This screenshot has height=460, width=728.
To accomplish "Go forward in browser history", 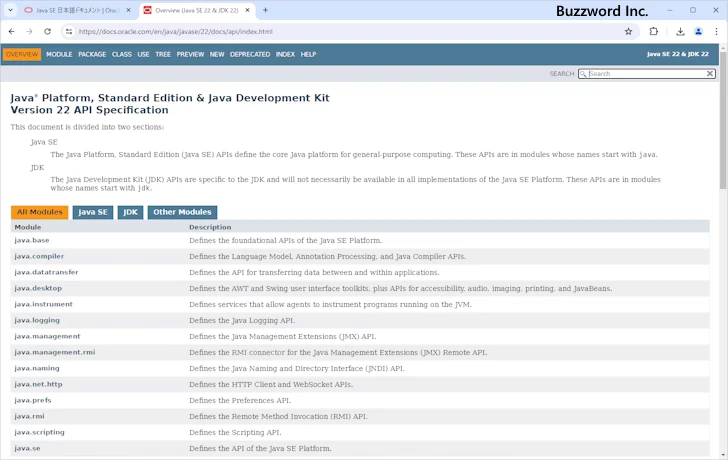I will pyautogui.click(x=29, y=32).
